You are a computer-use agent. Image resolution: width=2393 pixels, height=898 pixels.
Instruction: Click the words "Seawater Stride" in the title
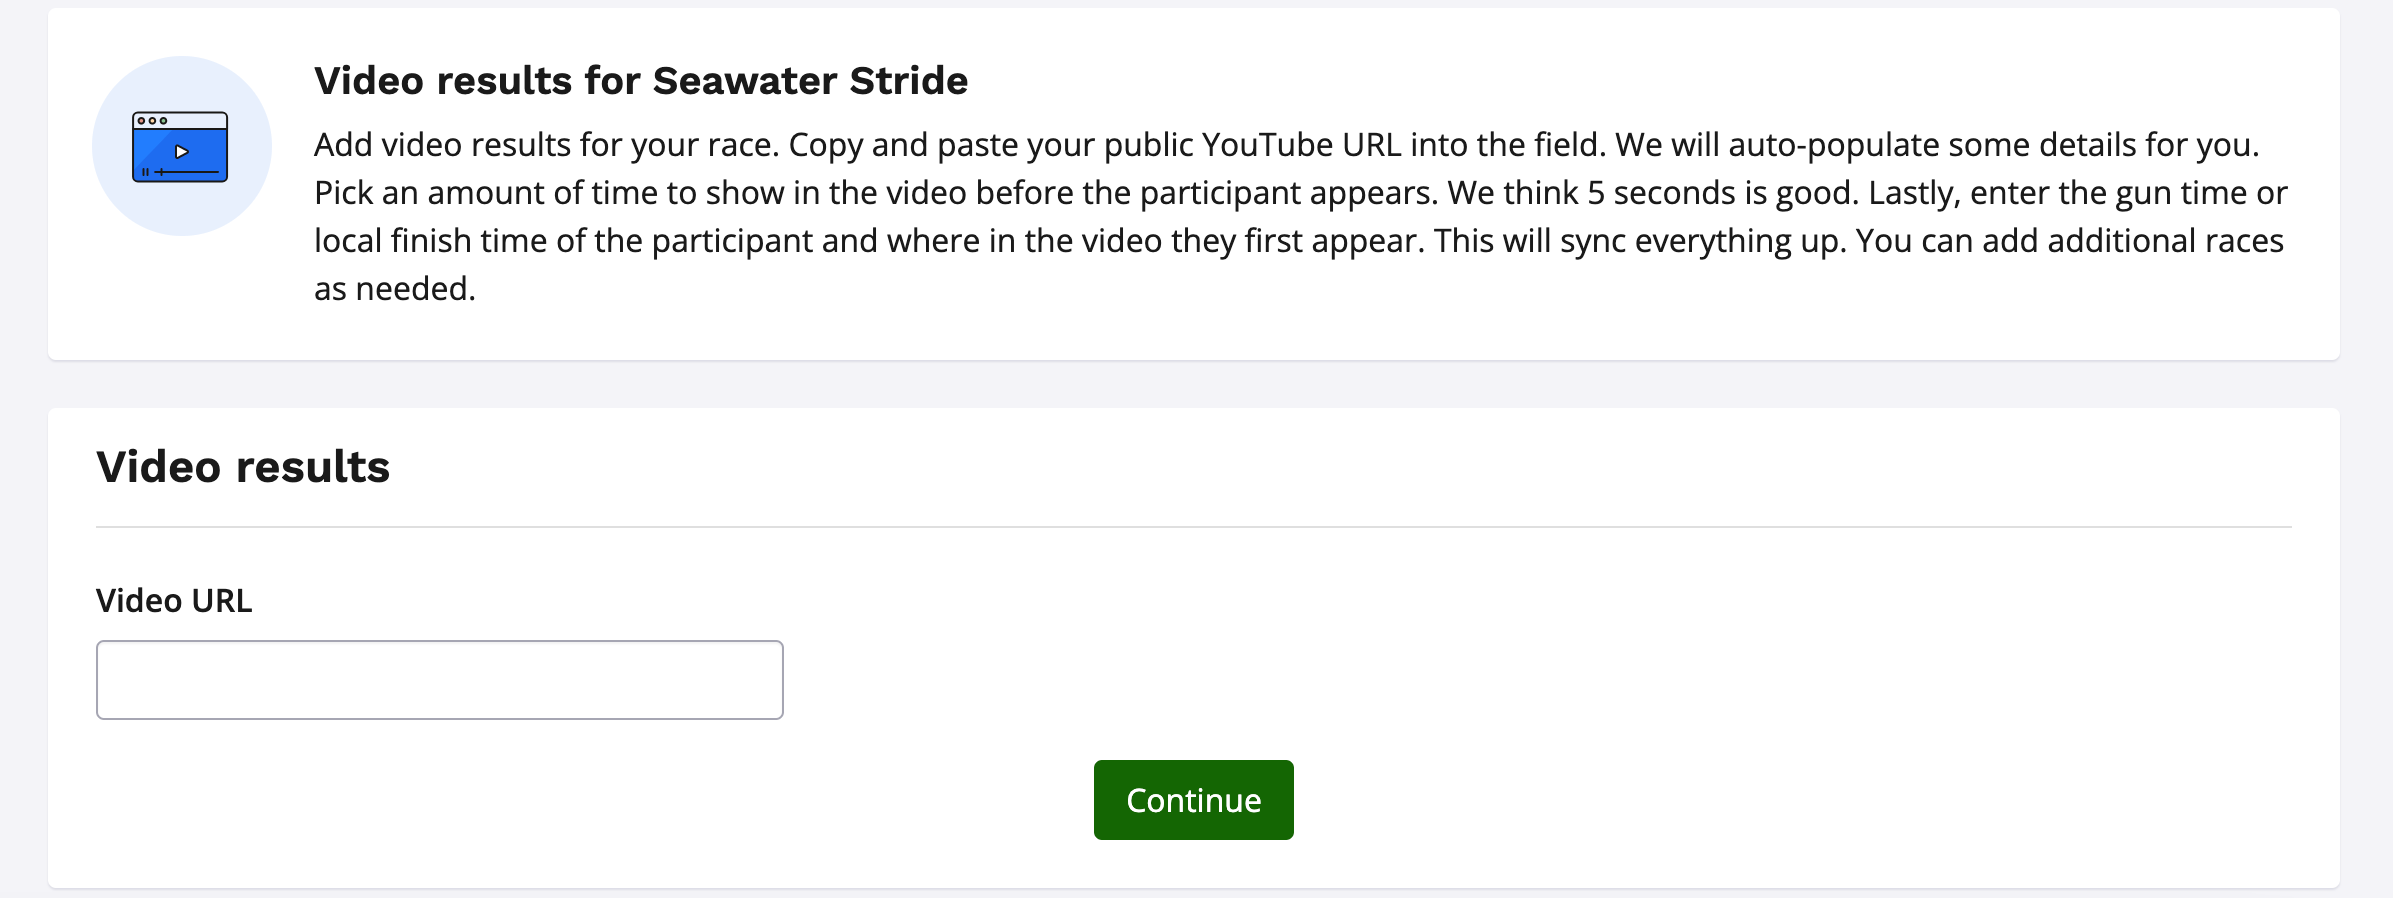810,81
